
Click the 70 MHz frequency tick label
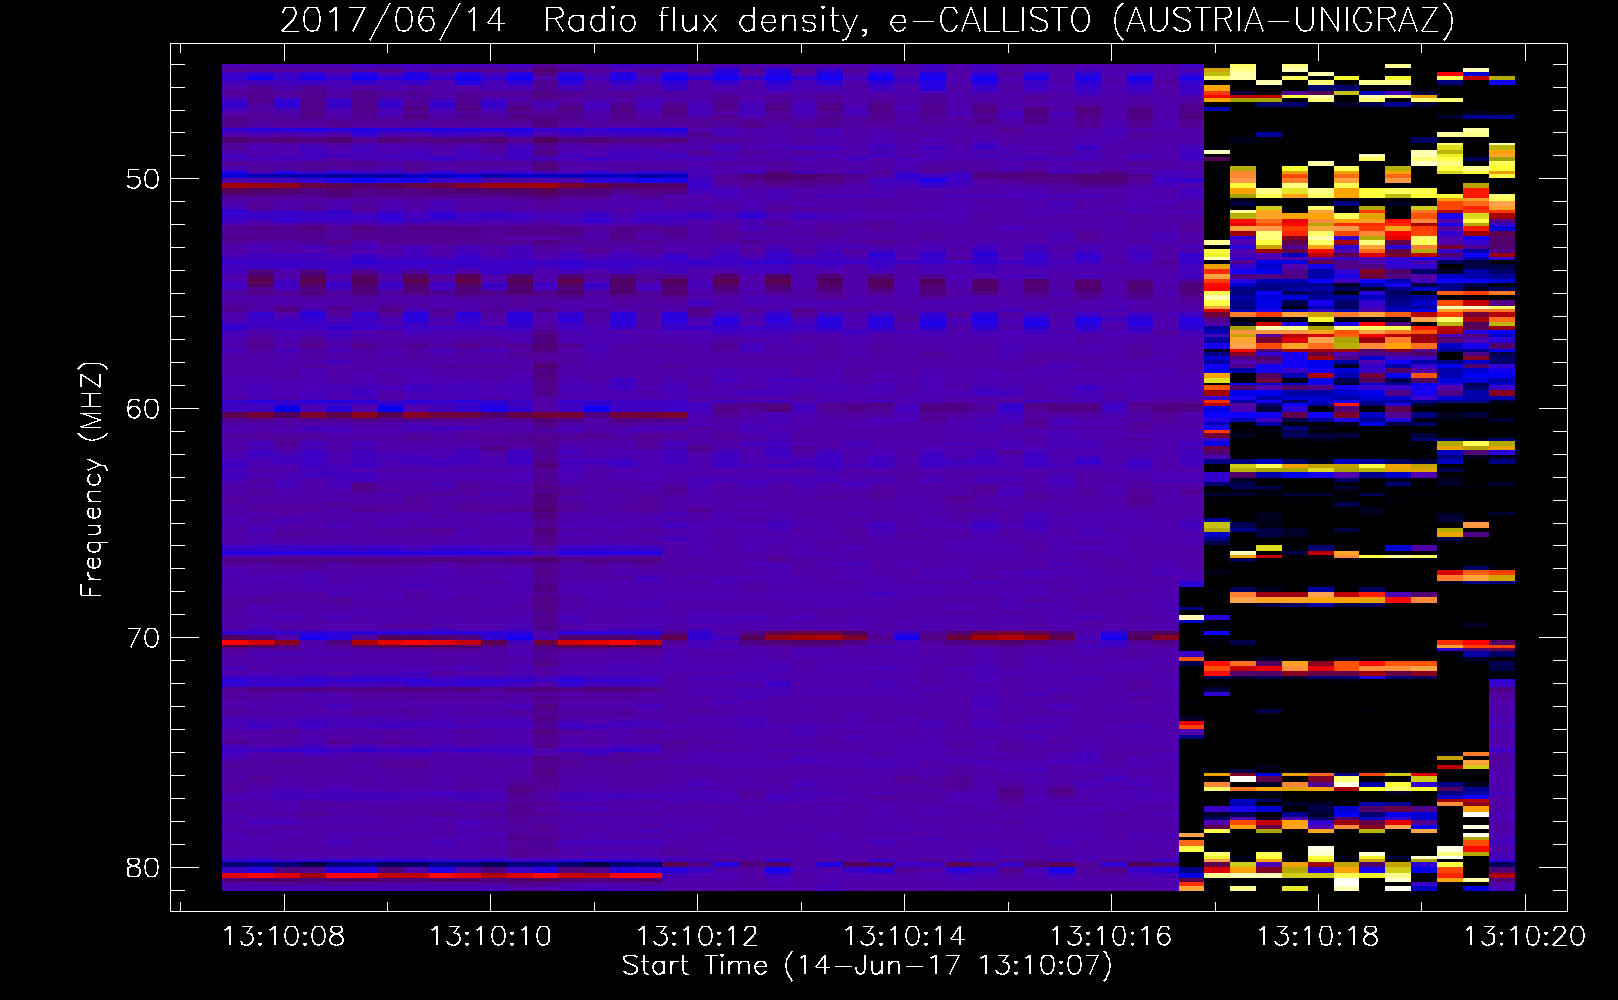pos(143,638)
